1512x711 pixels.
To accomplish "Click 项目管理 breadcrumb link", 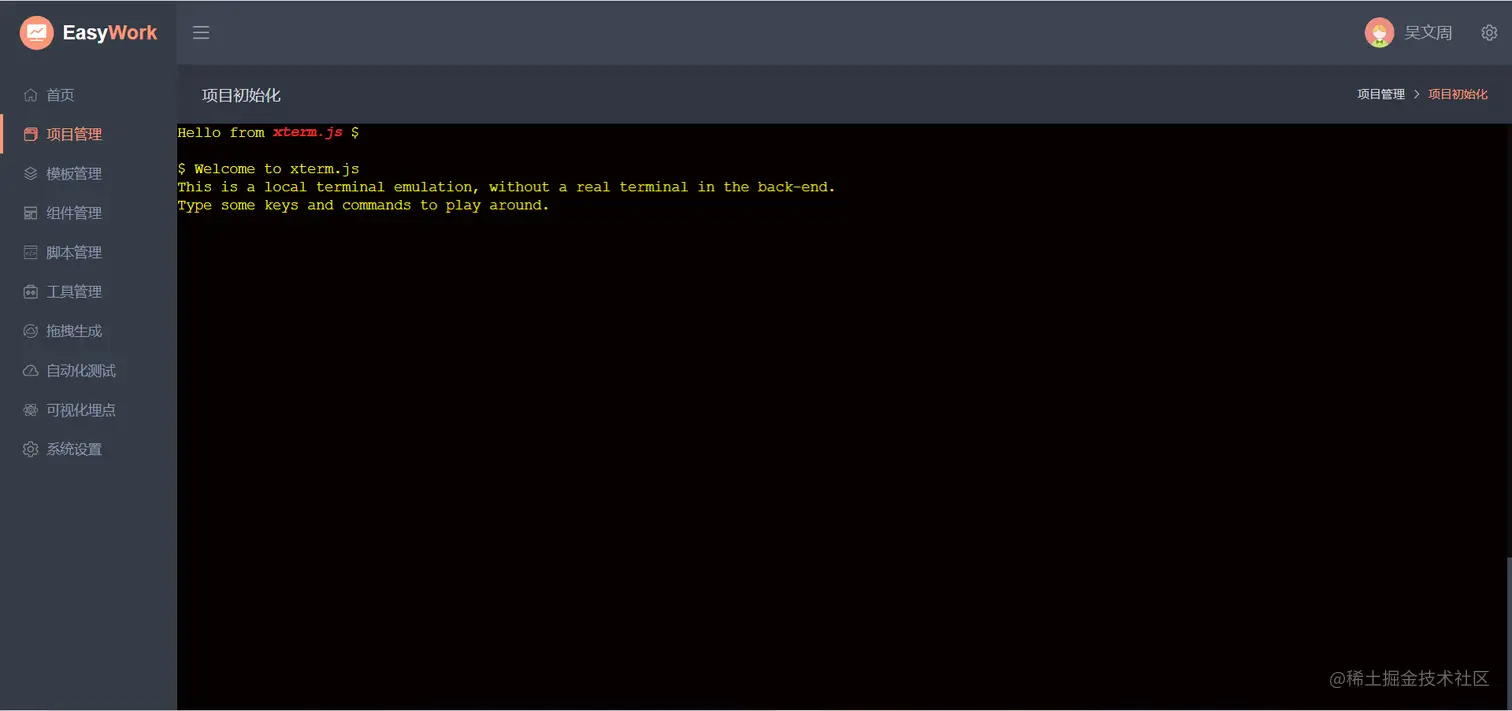I will (x=1380, y=94).
